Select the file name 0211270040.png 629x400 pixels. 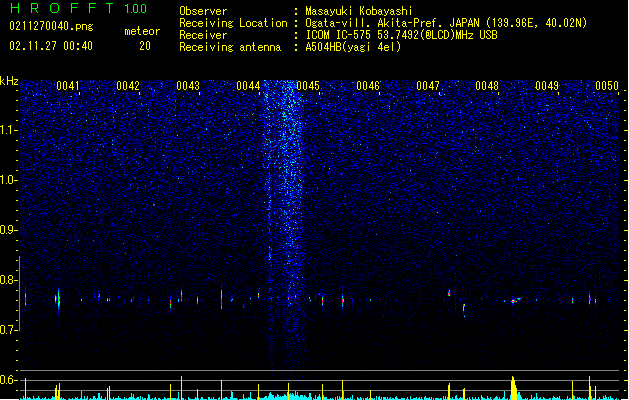(x=51, y=26)
